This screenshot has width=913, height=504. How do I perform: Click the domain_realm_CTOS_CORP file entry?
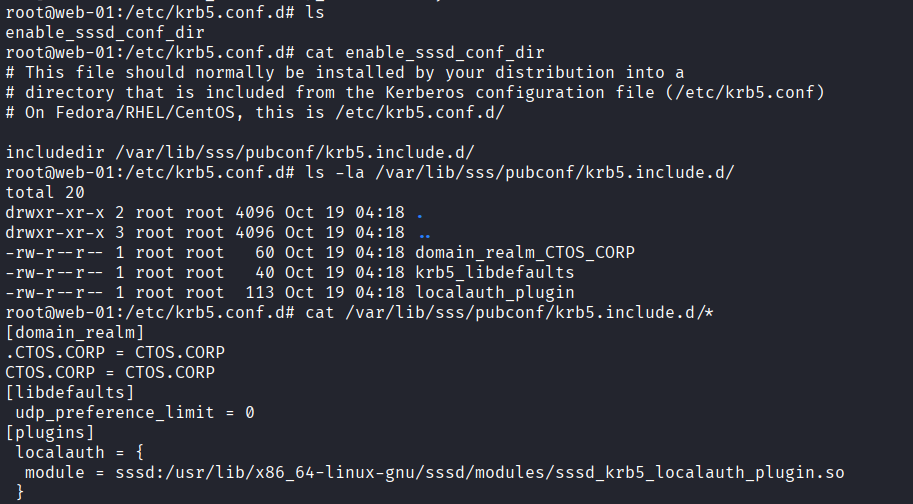(525, 253)
